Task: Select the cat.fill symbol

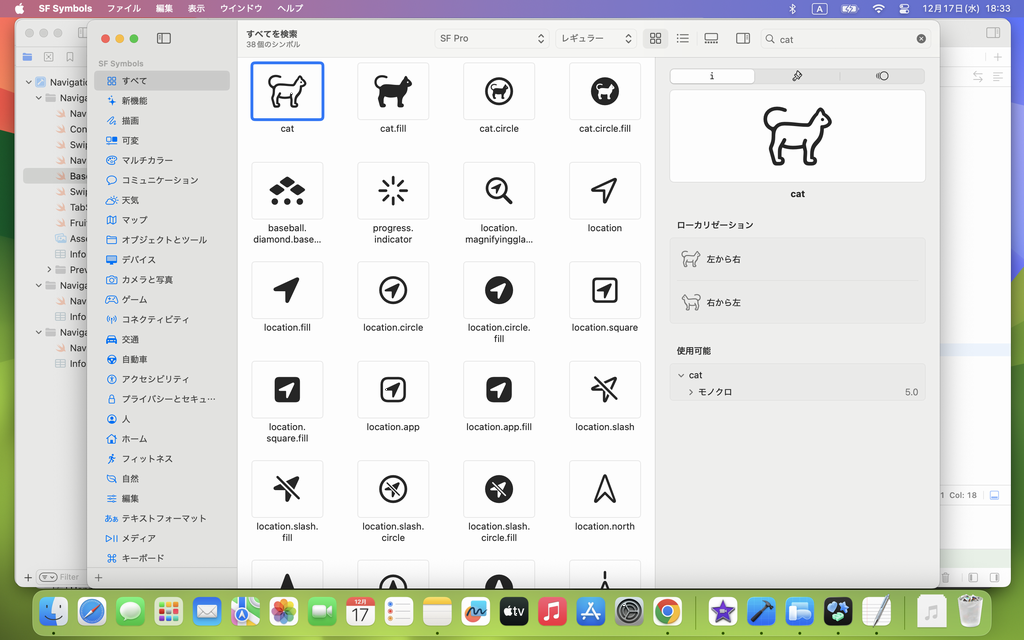Action: pos(393,92)
